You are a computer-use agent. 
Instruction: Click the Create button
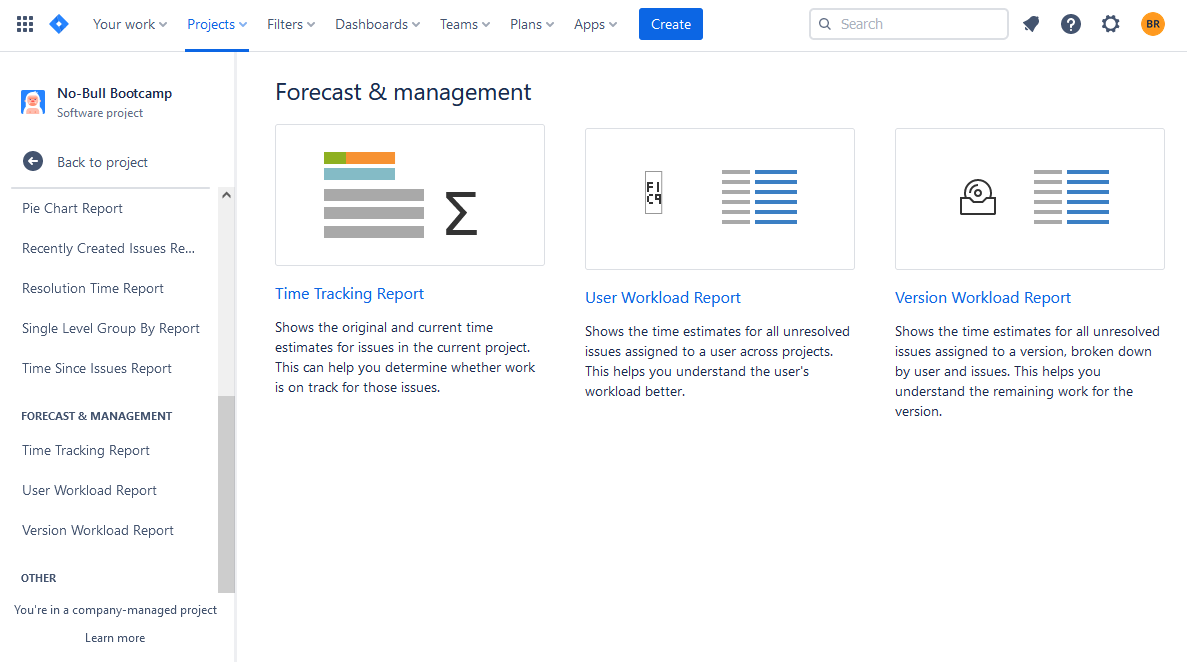670,23
